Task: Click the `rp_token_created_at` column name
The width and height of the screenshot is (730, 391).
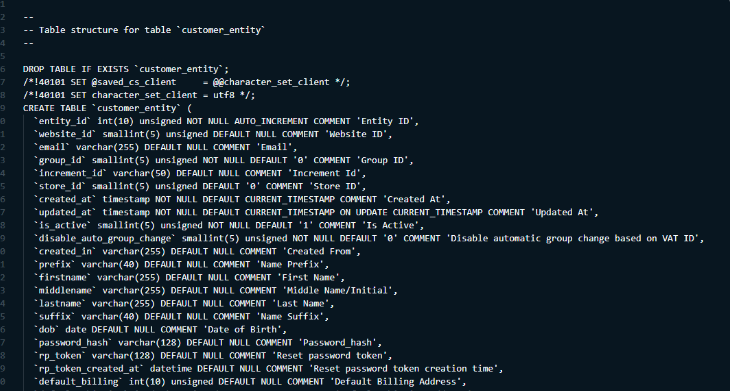Action: (89, 369)
